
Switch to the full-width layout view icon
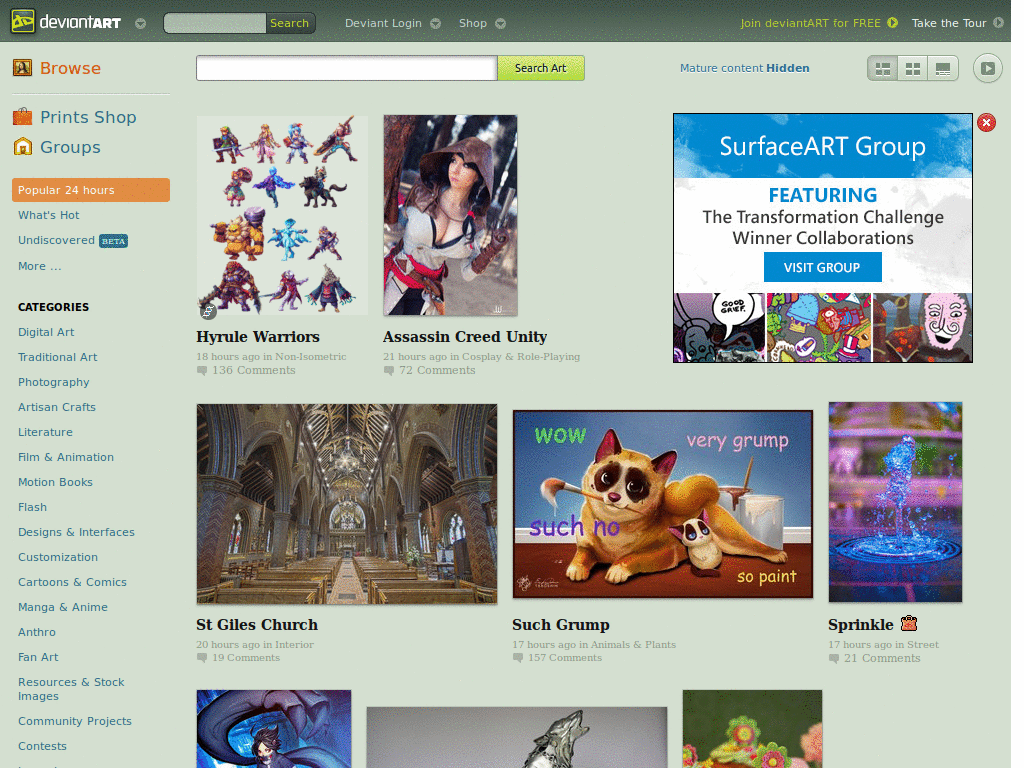(943, 69)
